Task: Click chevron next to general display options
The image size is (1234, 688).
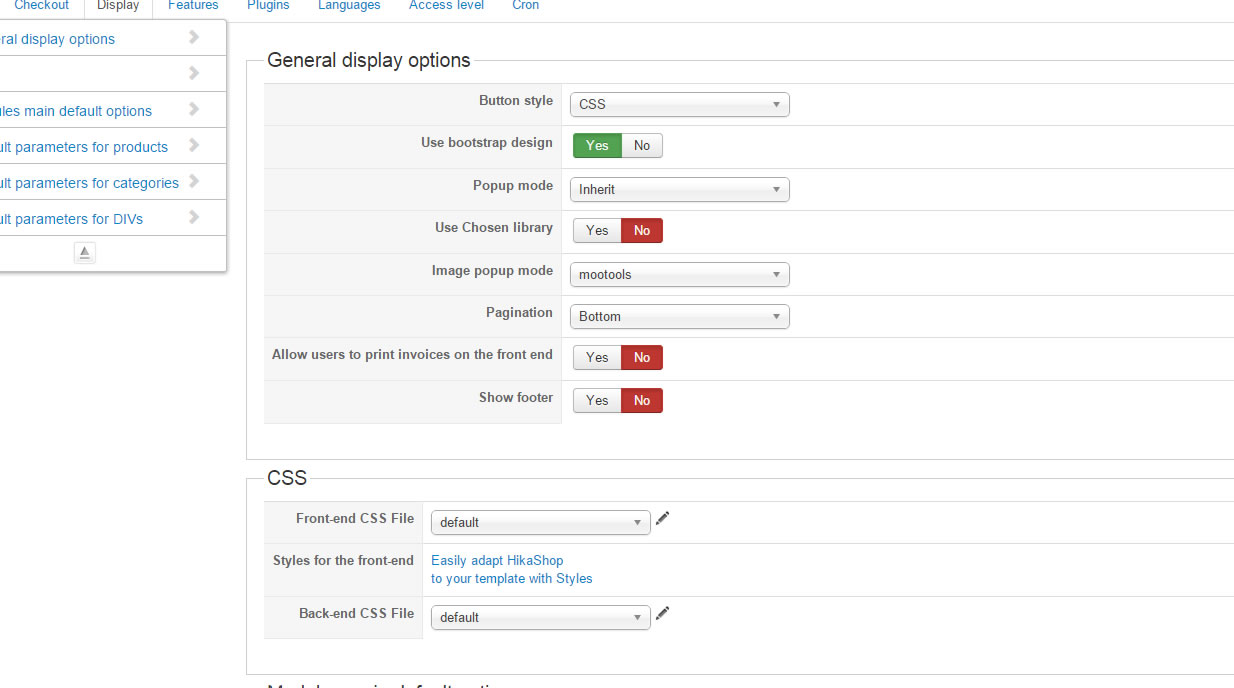Action: [194, 38]
